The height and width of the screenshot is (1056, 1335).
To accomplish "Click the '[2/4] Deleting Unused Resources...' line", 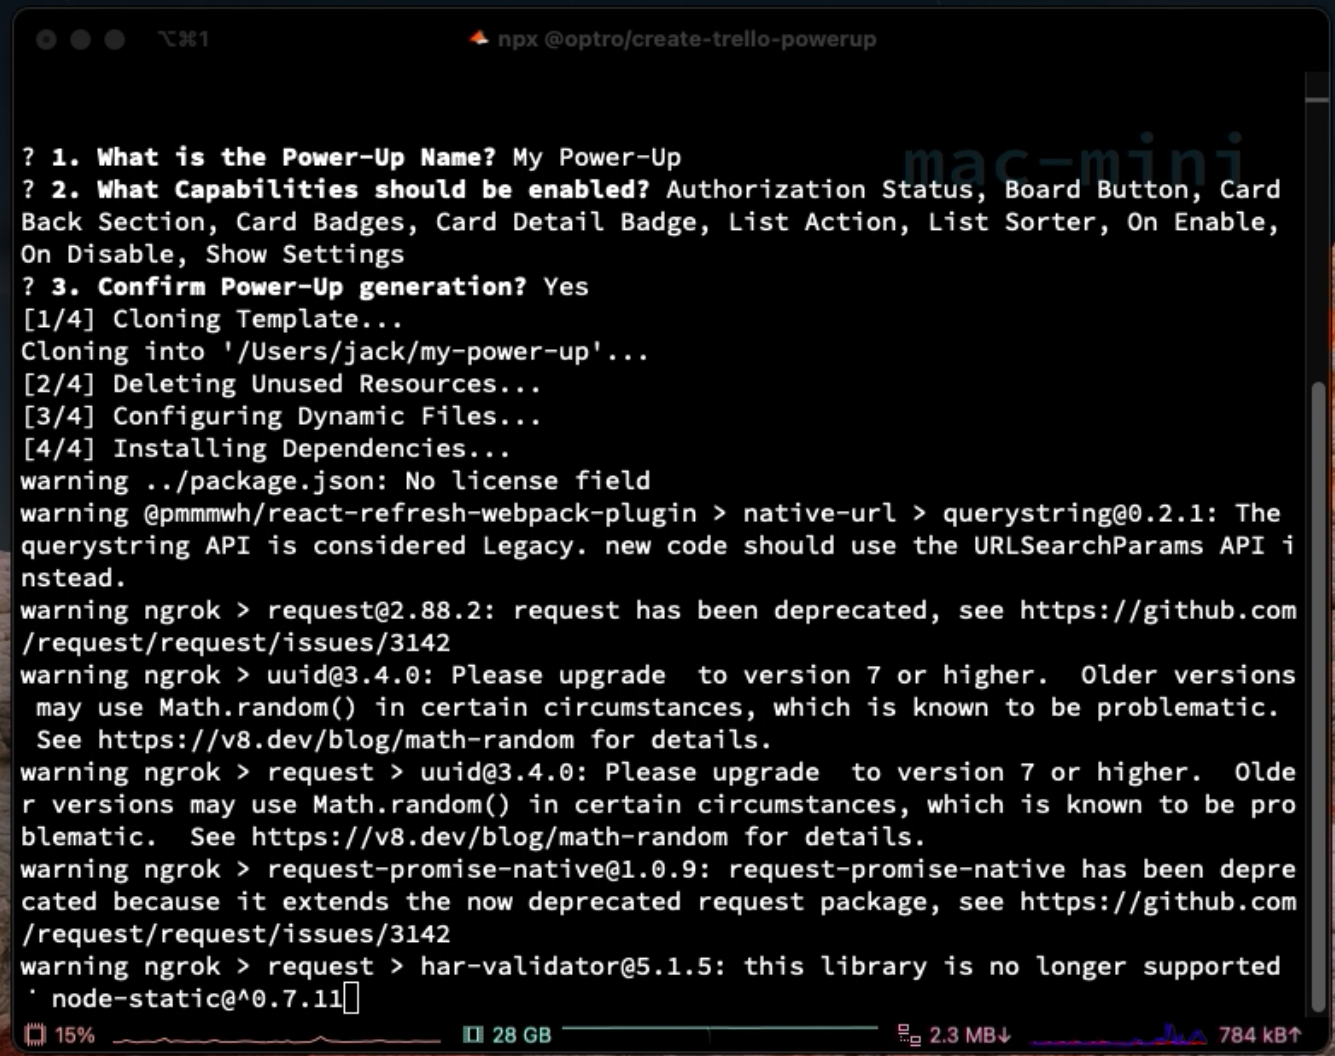I will [281, 384].
